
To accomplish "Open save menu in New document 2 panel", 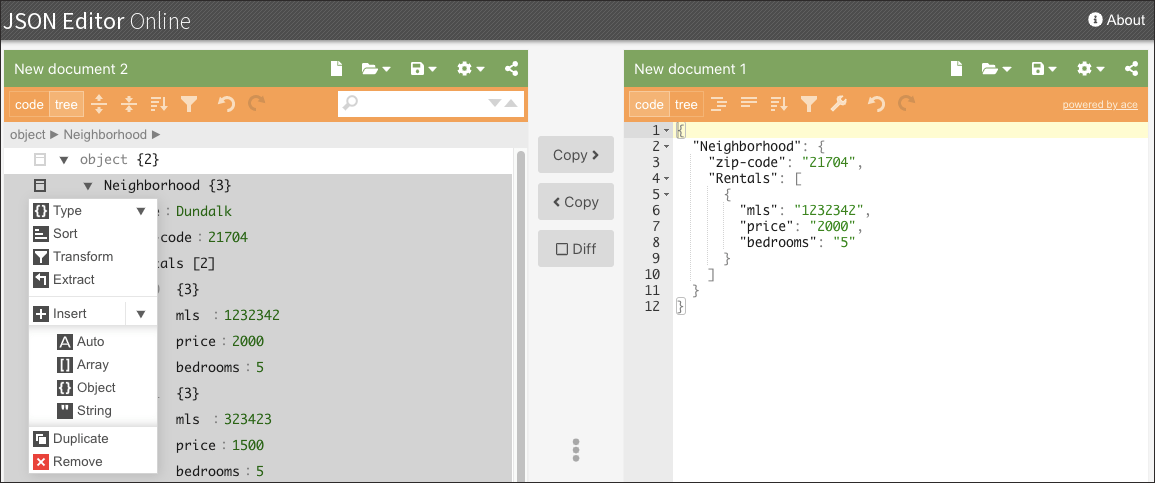I will [424, 68].
